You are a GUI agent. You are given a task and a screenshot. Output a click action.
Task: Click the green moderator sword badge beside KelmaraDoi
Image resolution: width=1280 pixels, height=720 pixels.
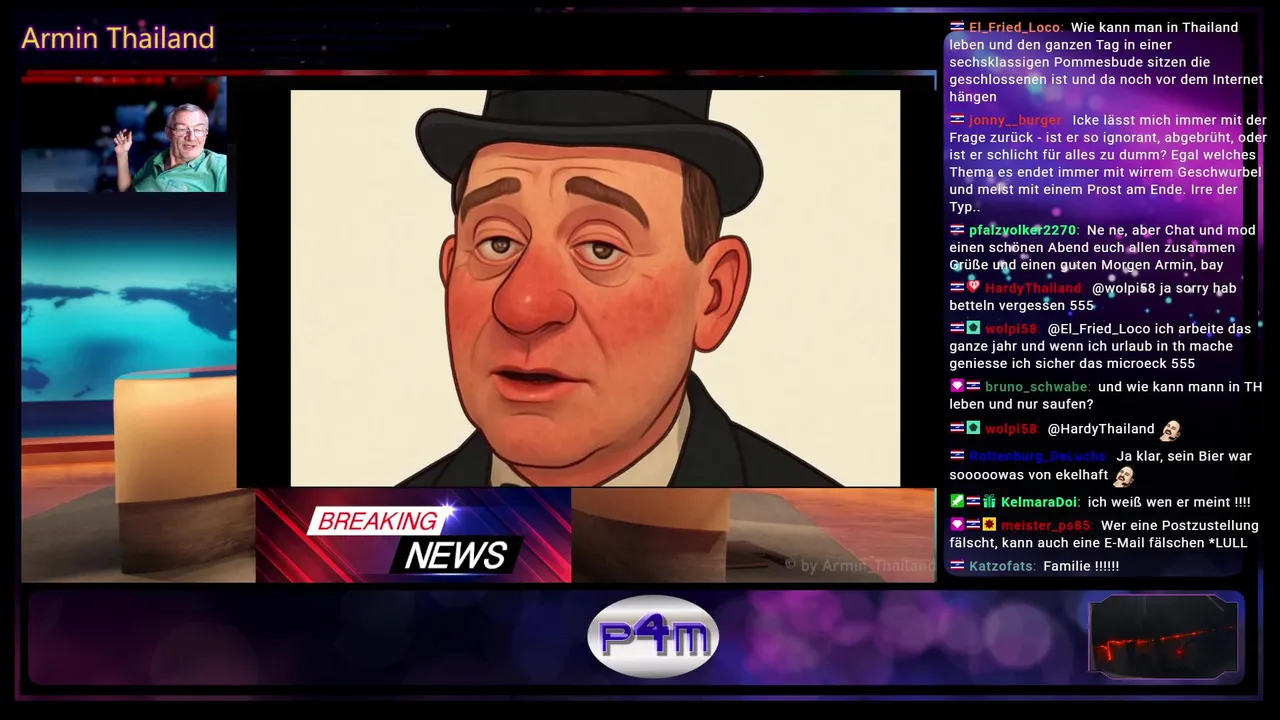click(957, 502)
